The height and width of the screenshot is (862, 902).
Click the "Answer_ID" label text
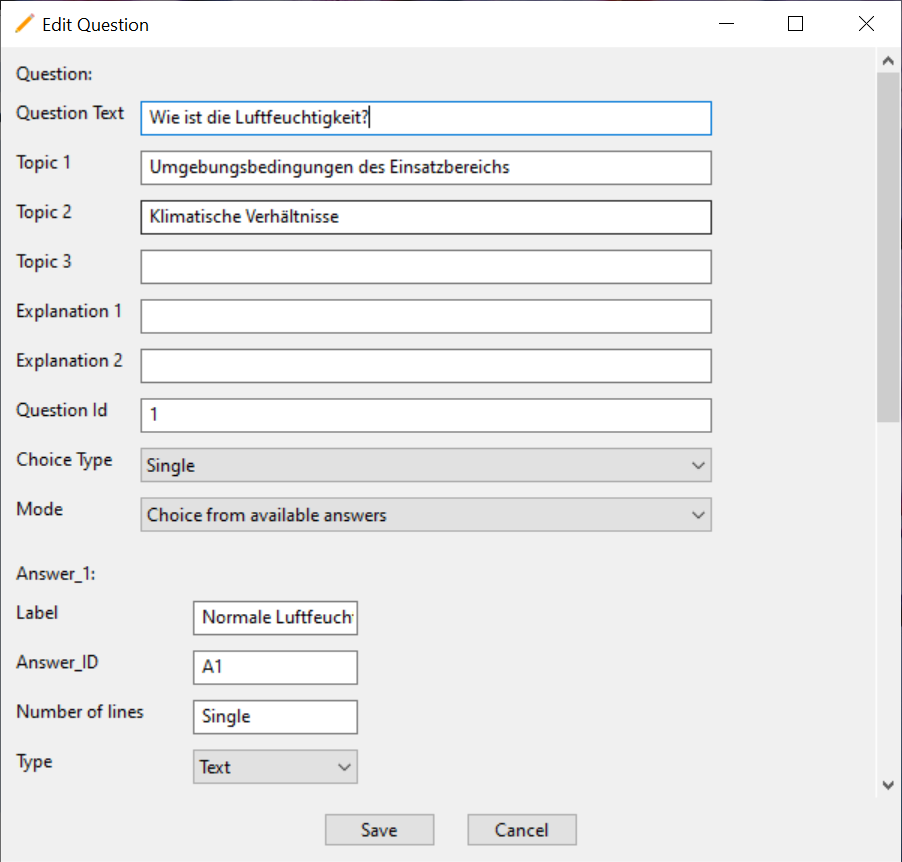(58, 662)
